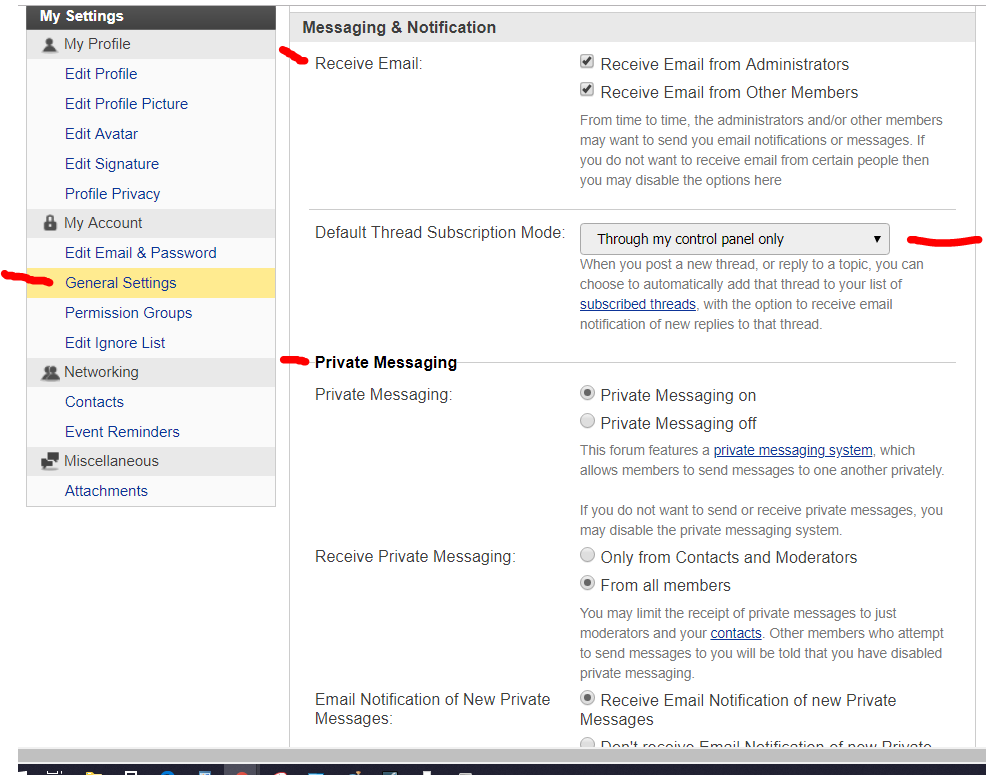Click the contacts link in the description text
Image resolution: width=986 pixels, height=775 pixels.
point(735,633)
